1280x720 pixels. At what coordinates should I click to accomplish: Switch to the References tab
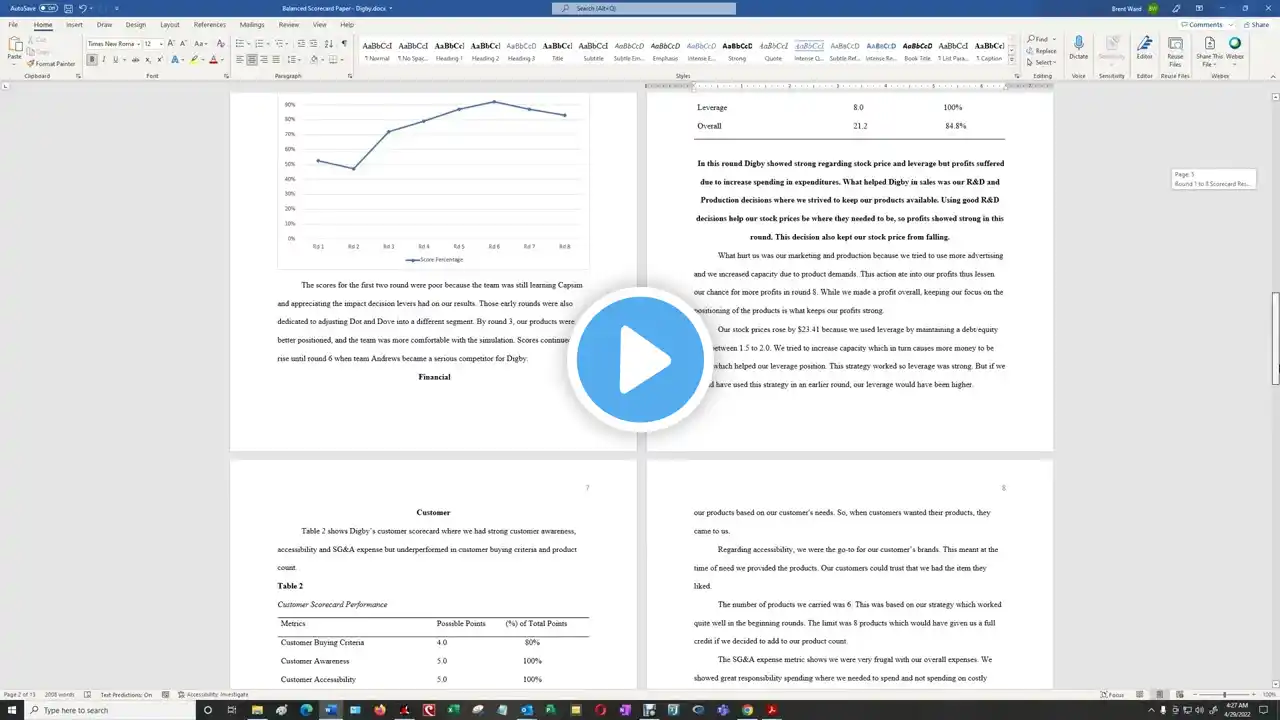coord(210,24)
